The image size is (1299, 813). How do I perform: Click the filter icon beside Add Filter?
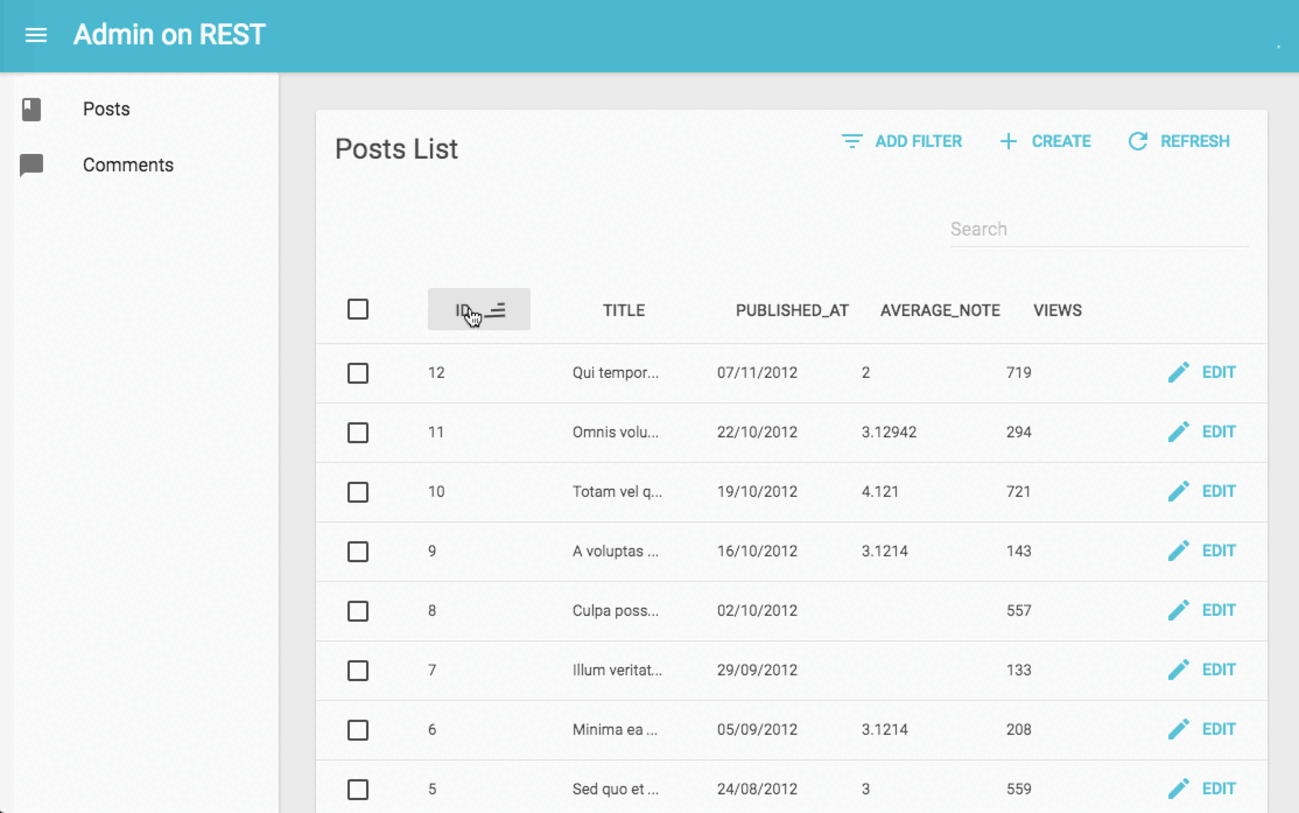click(852, 141)
